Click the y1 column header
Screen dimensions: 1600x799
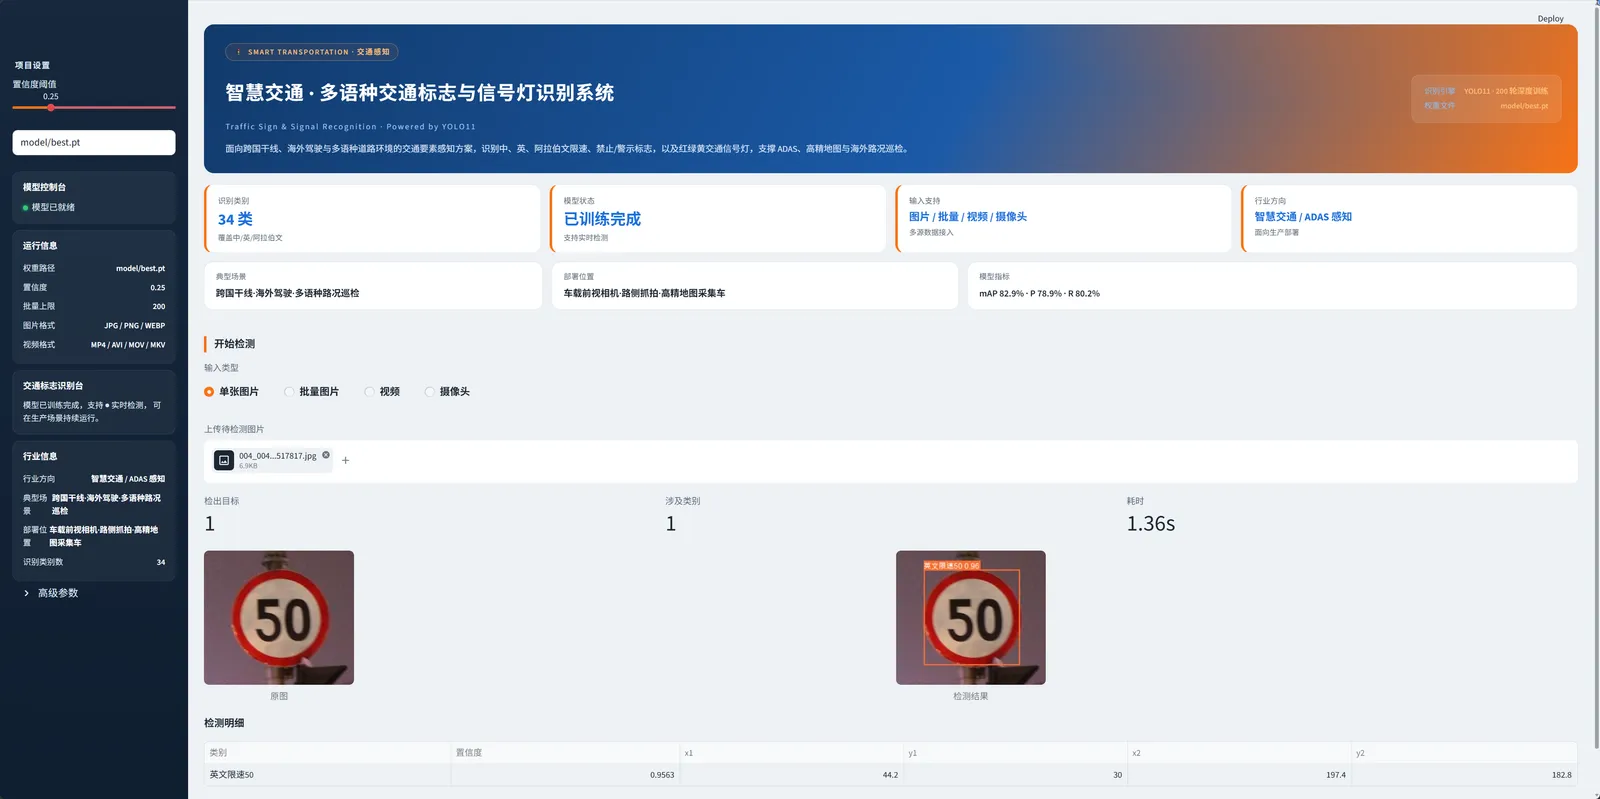[x=1016, y=753]
